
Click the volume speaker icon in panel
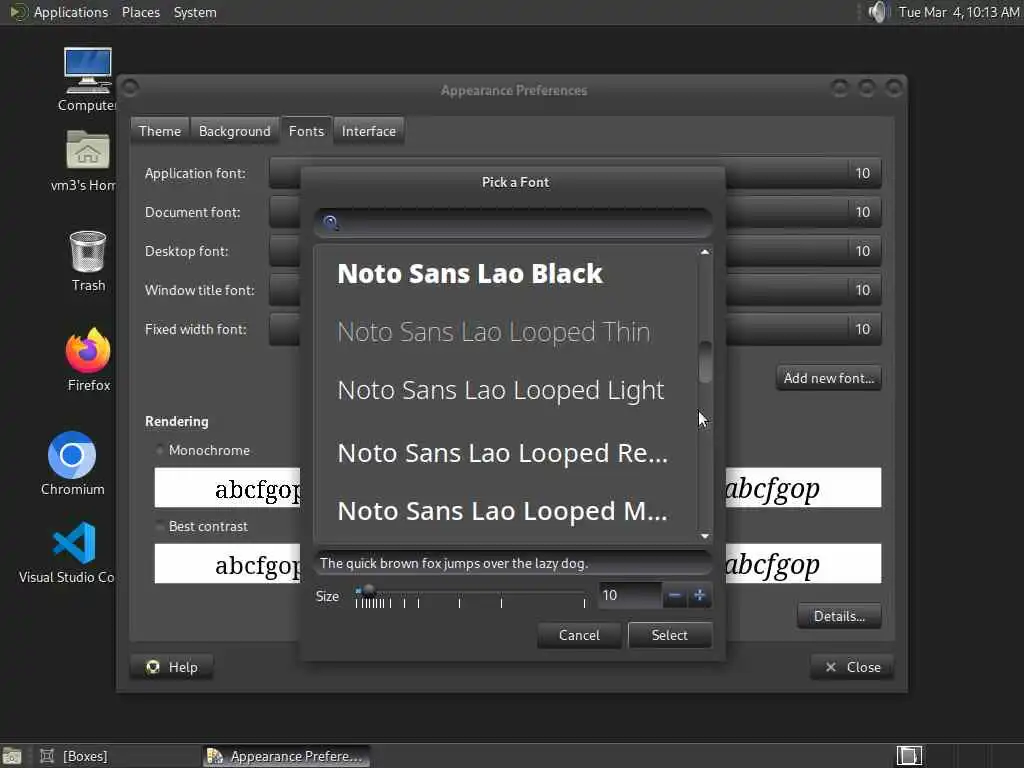tap(879, 12)
